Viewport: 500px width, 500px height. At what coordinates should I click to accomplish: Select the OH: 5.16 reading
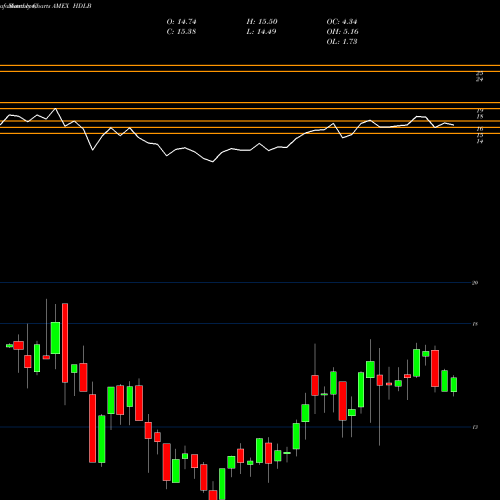click(x=342, y=32)
